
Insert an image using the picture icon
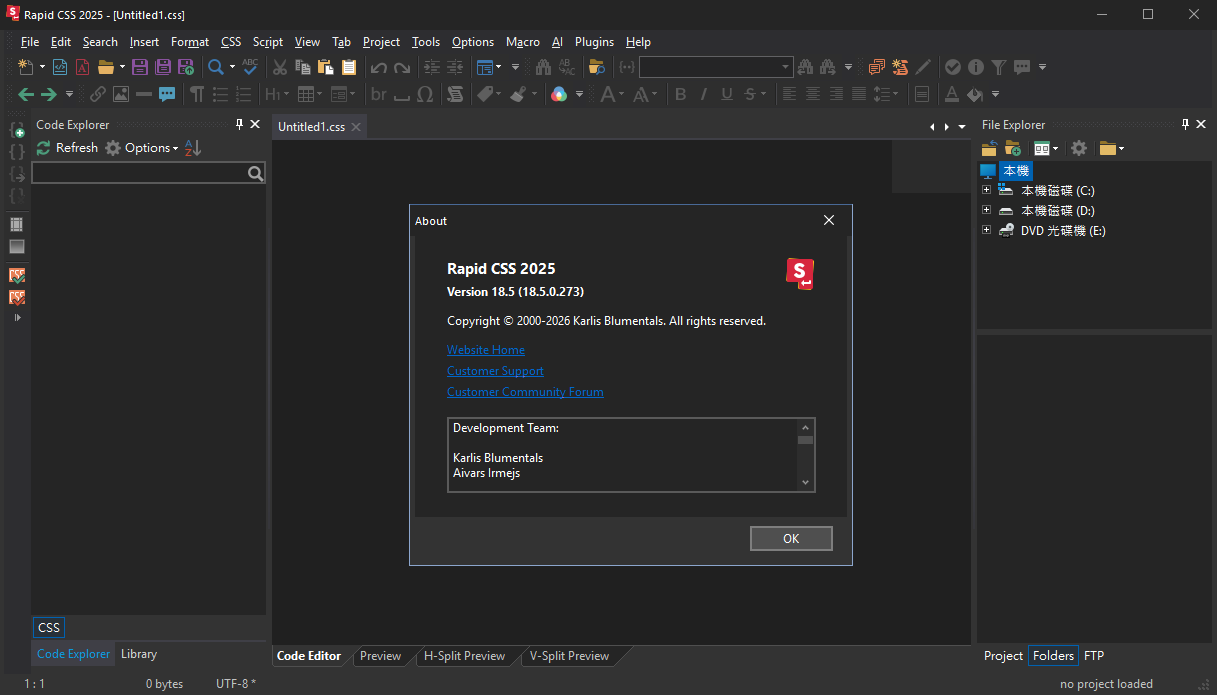point(121,94)
